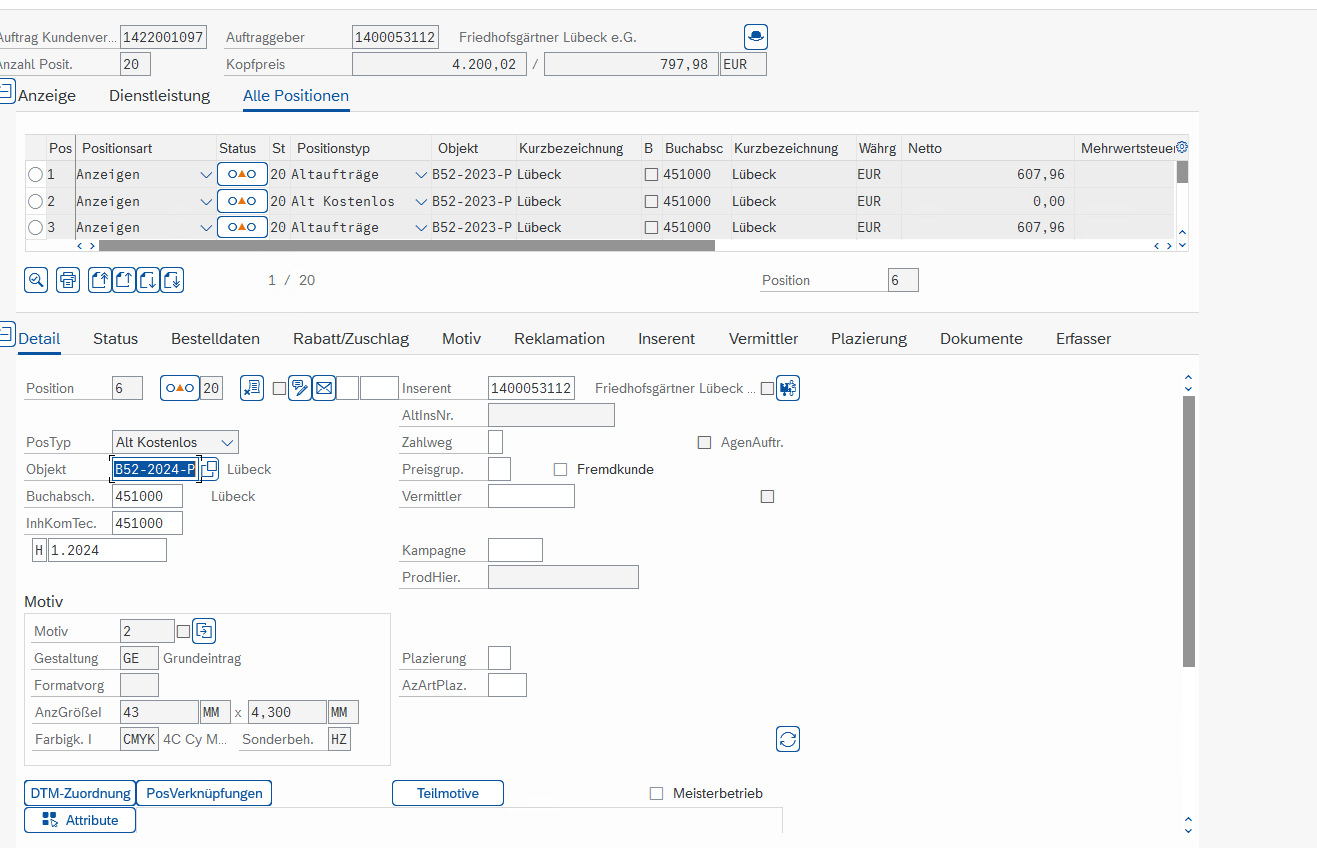Expand the PosTyp Alt Kostenlos dropdown
1317x848 pixels.
coord(228,442)
